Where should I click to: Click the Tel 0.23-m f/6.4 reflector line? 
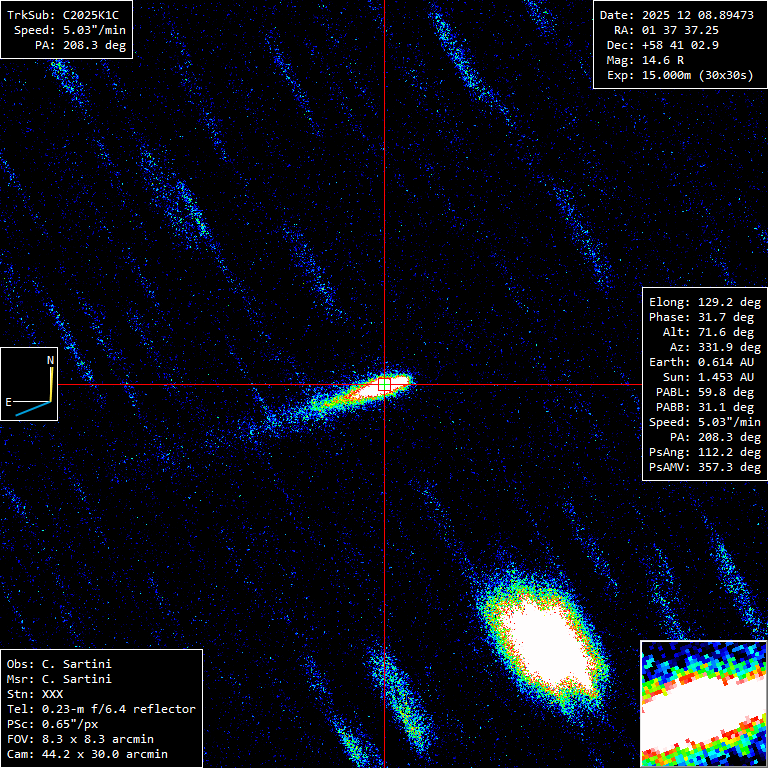(101, 709)
